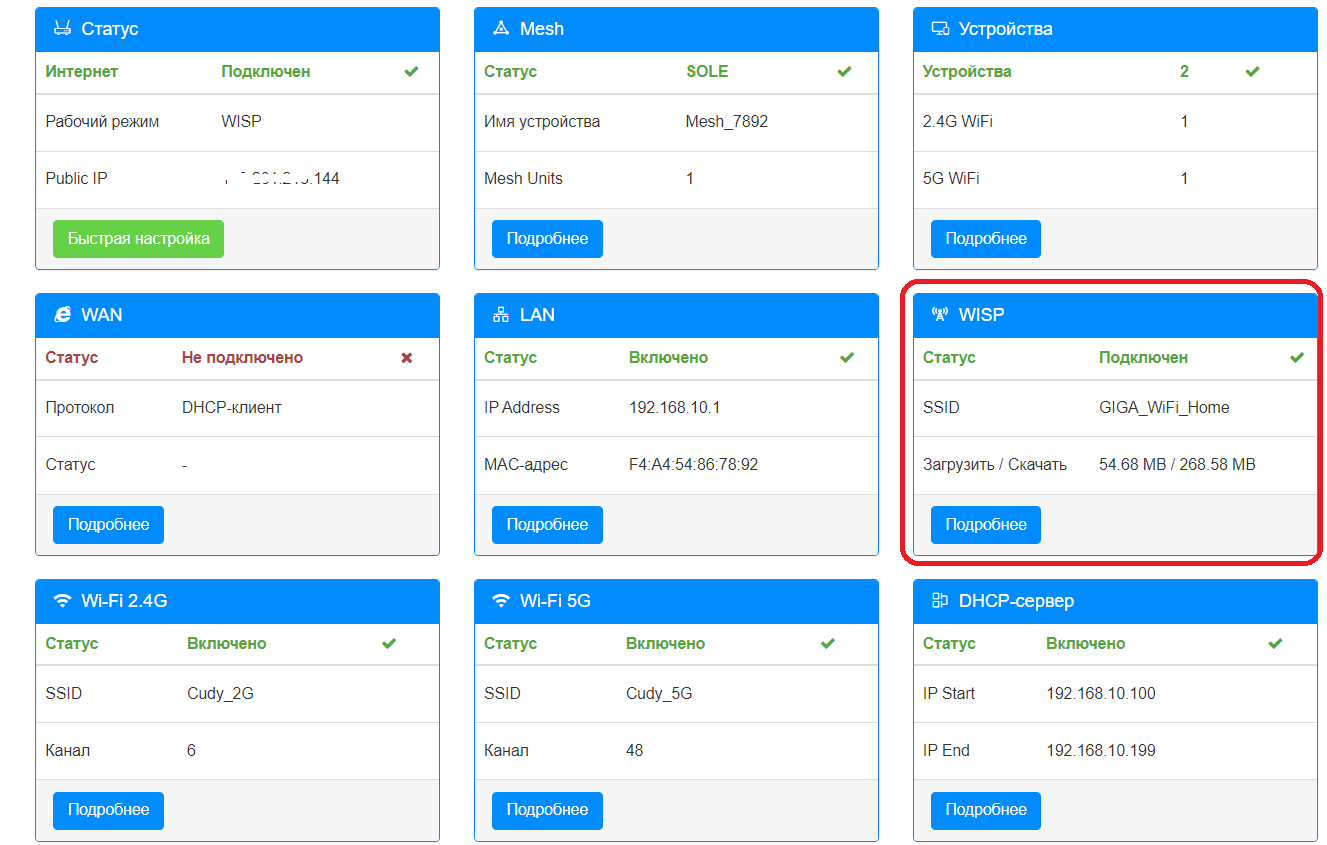
Task: Click the Wi-Fi 5G signal icon
Action: (x=501, y=601)
